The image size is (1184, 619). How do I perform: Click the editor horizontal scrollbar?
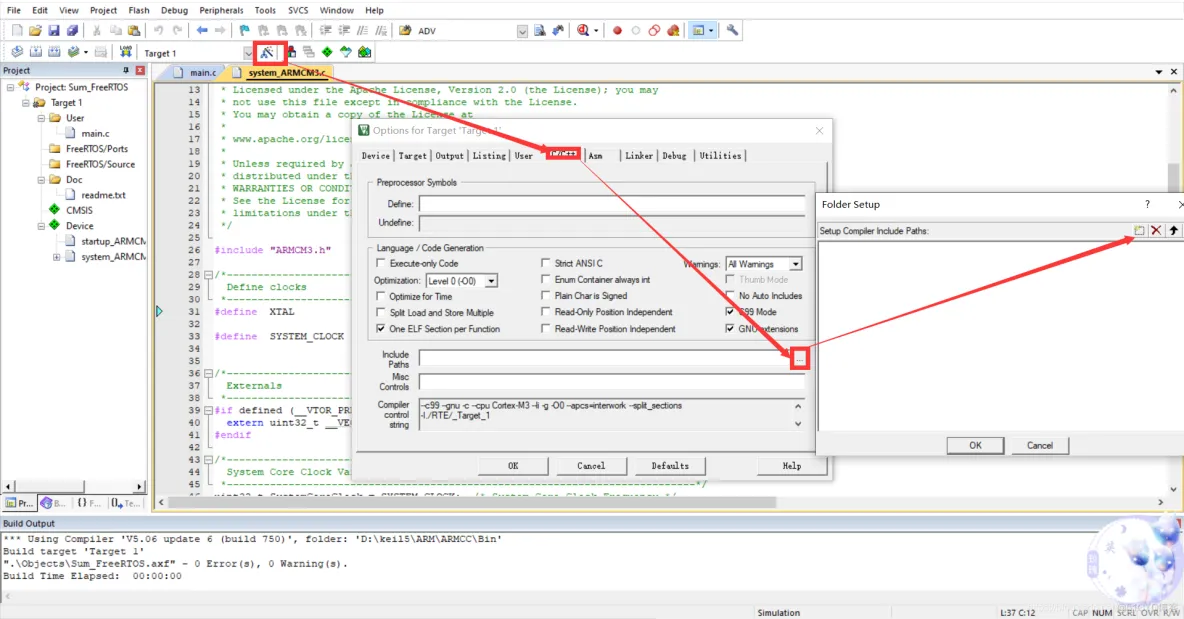(472, 502)
